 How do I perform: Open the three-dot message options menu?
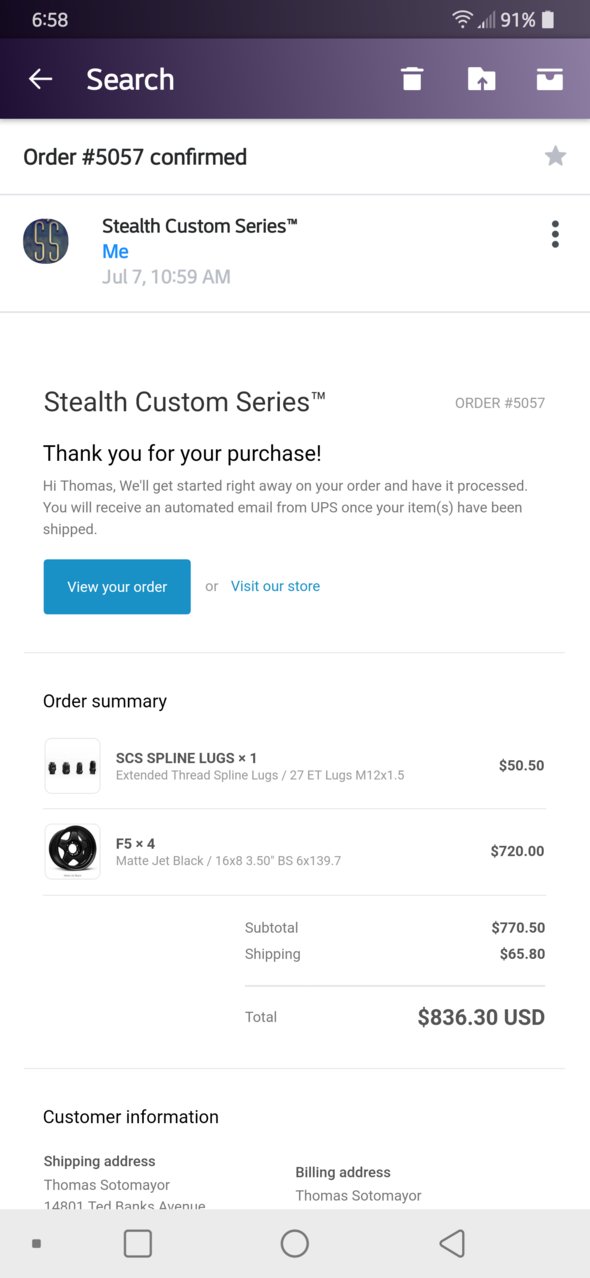click(x=555, y=234)
